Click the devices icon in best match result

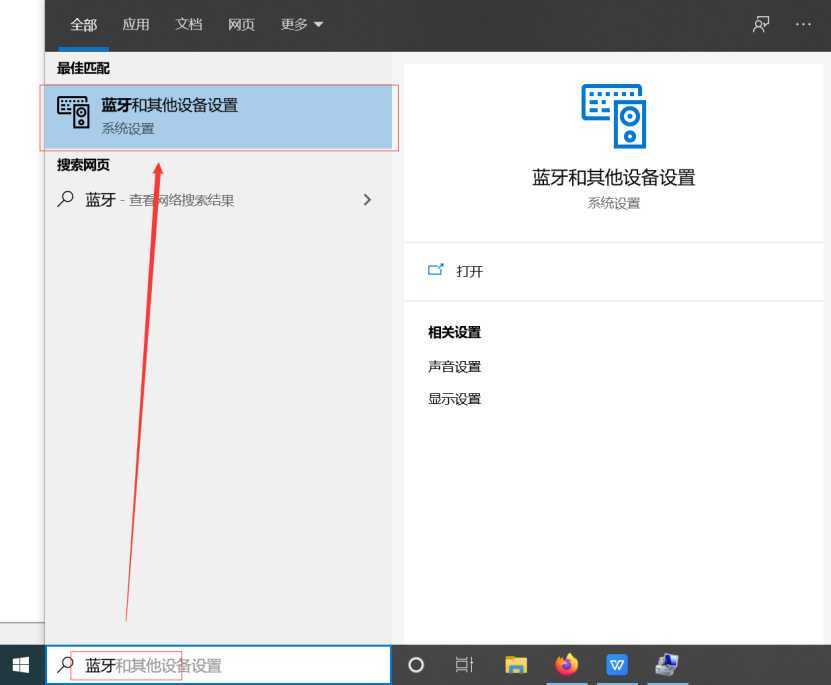point(73,112)
